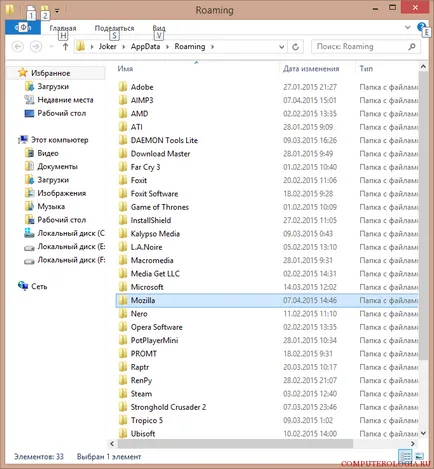Open Документы icon in sidebar
The height and width of the screenshot is (469, 434).
tap(29, 166)
